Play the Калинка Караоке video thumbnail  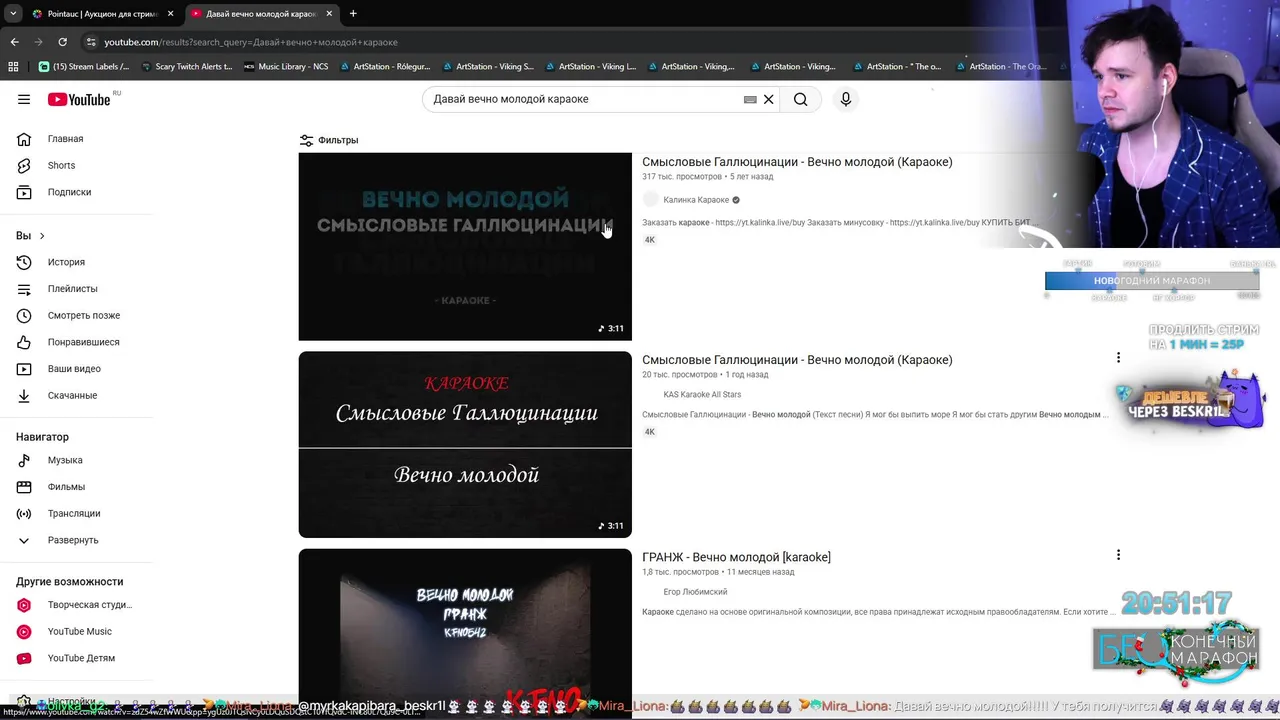(x=465, y=246)
